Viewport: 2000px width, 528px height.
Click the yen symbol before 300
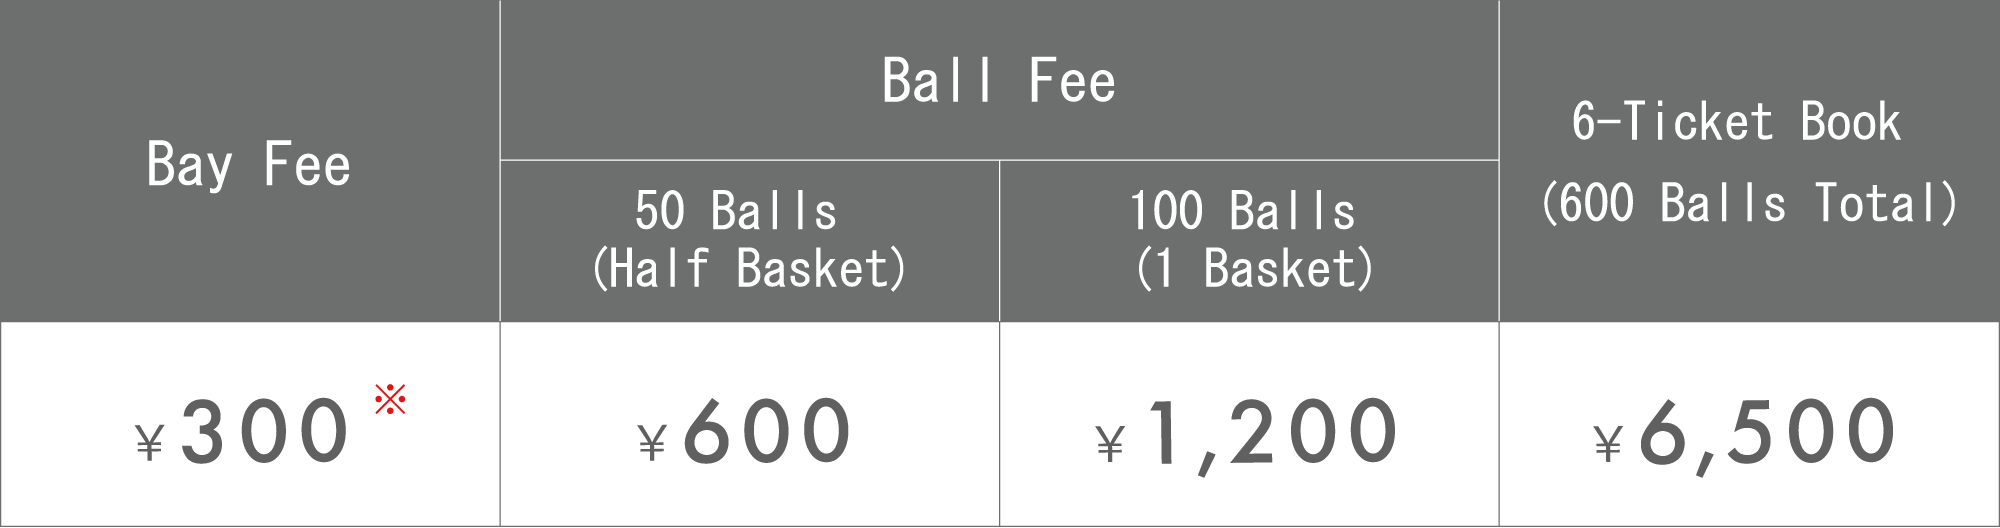click(x=149, y=441)
